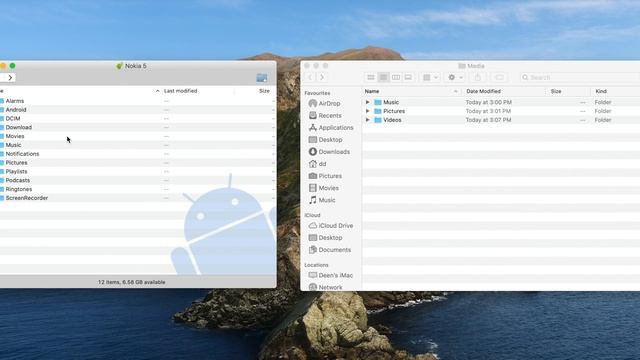640x360 pixels.
Task: Open Desktop under iCloud in sidebar
Action: (x=325, y=238)
